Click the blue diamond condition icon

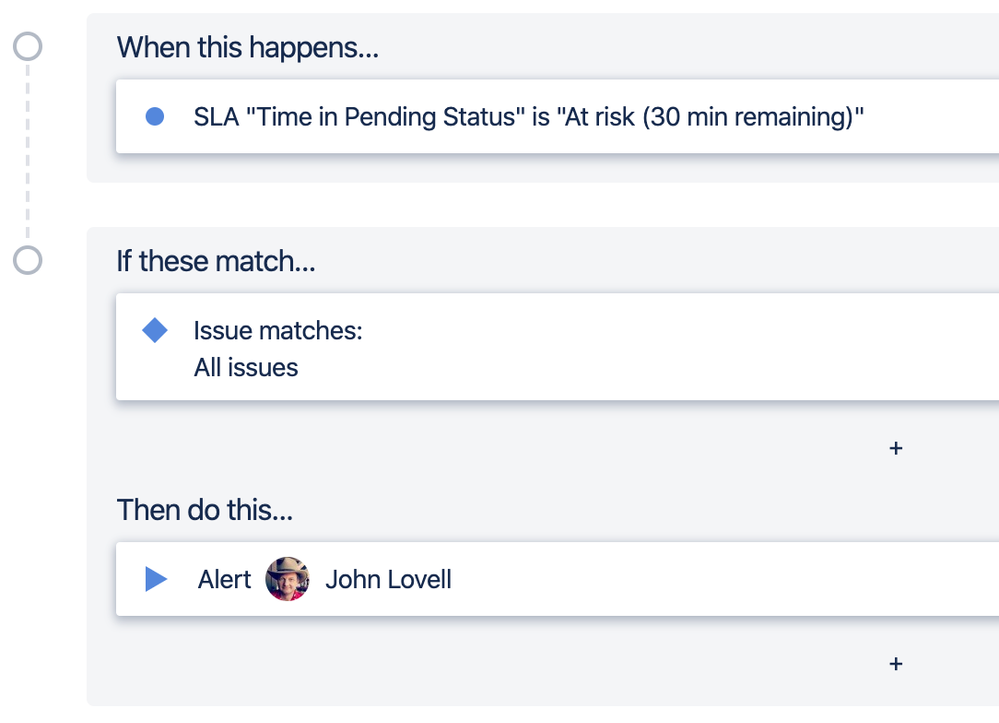[155, 330]
